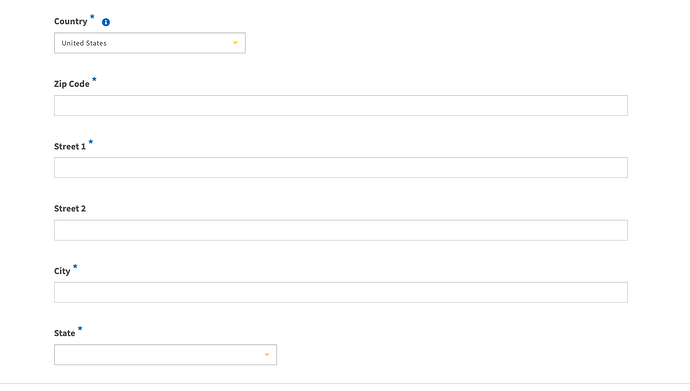Select the Street 2 input field
Screen dimensions: 690x391
click(341, 230)
